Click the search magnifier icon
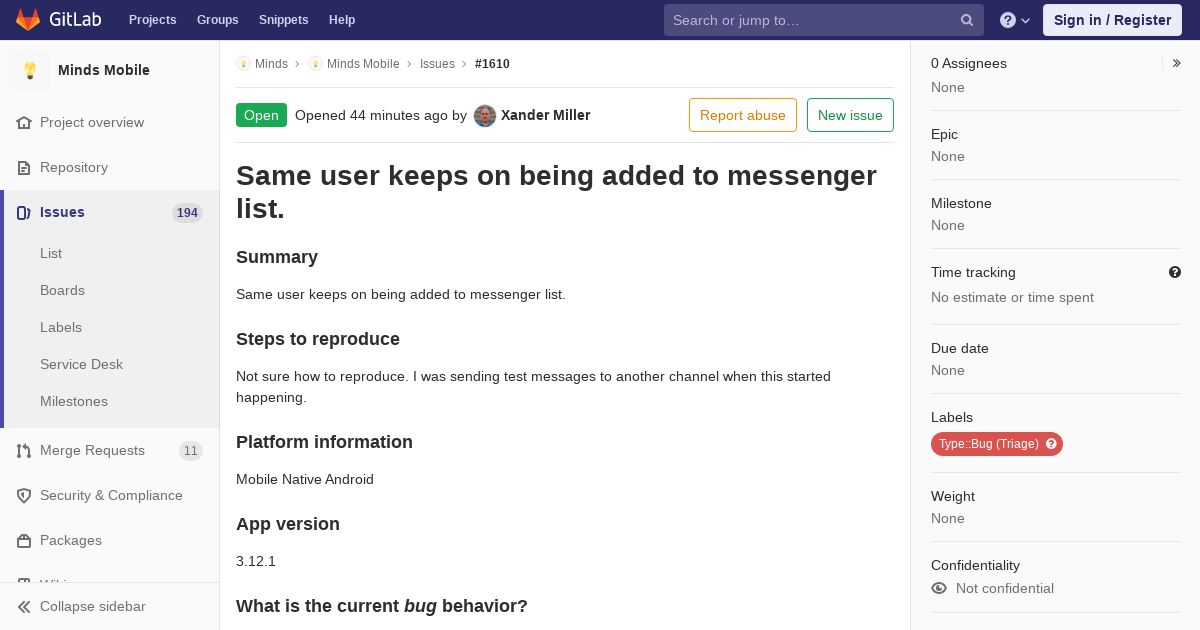 967,20
